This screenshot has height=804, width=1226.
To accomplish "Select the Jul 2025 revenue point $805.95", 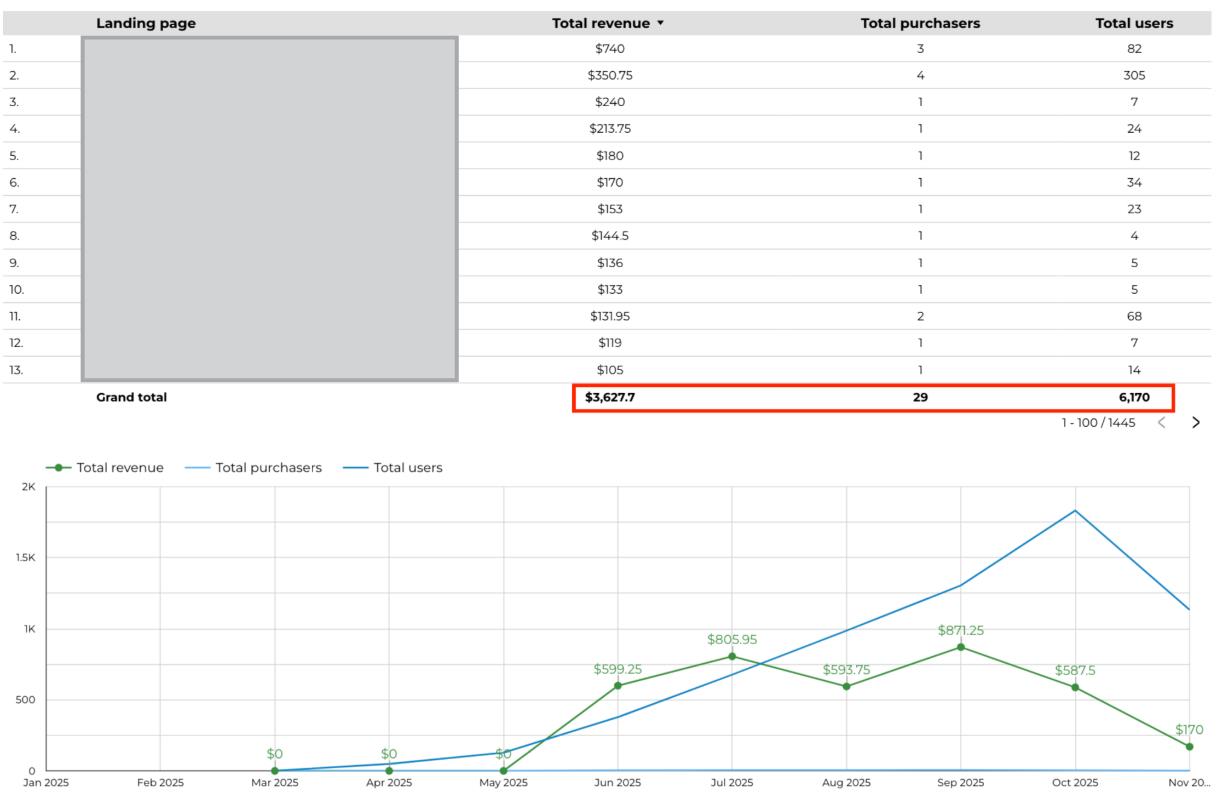I will [x=732, y=656].
